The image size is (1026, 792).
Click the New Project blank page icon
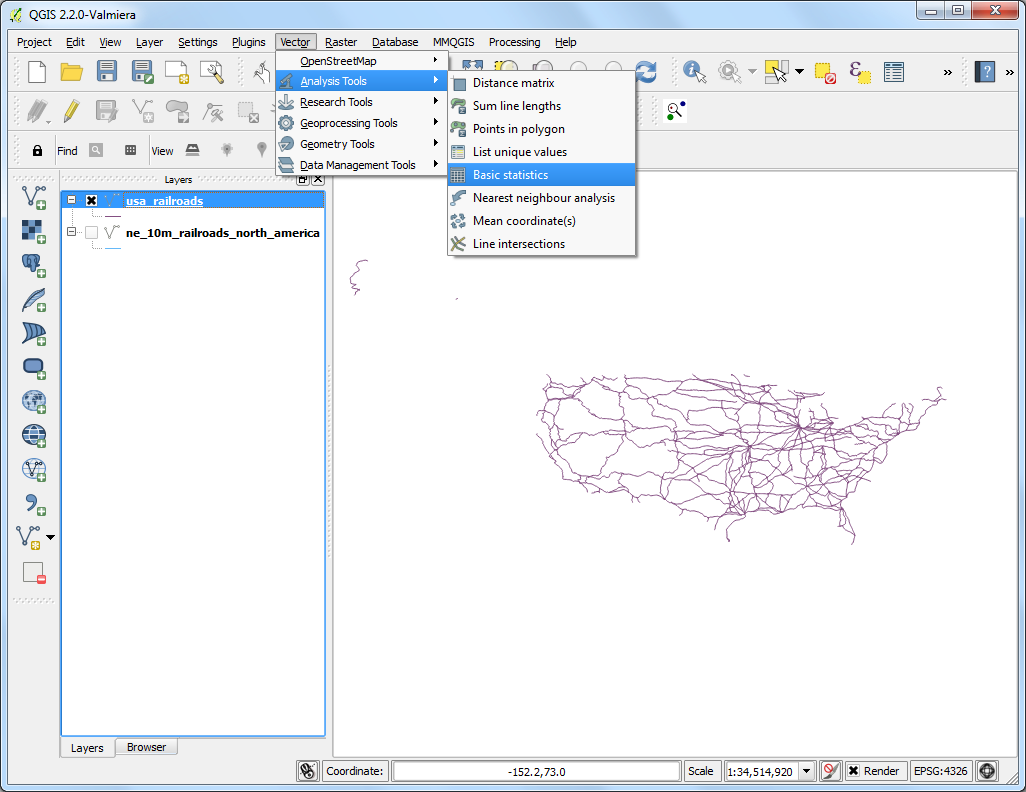(37, 71)
